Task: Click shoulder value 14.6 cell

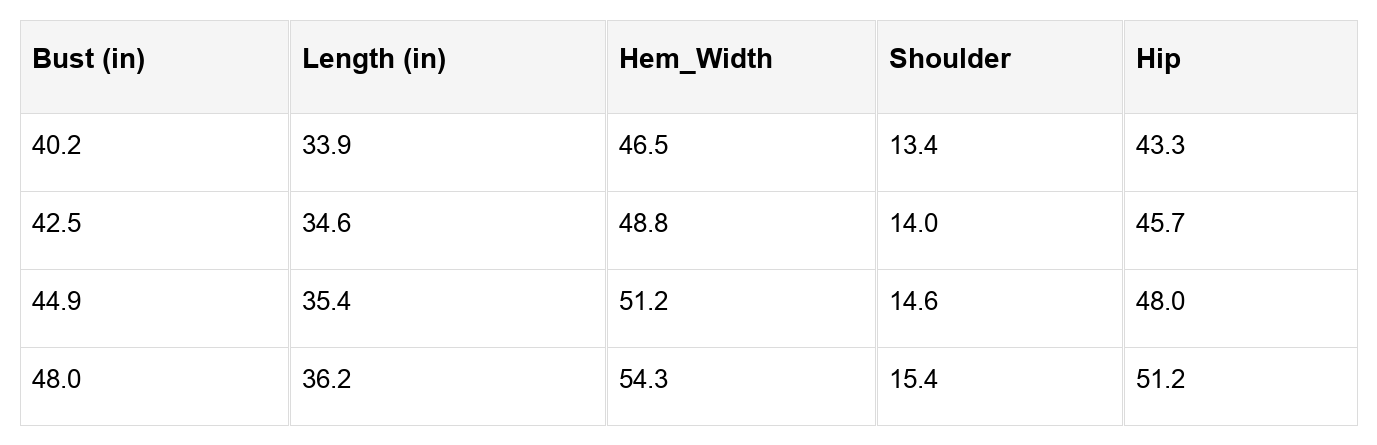Action: coord(1000,309)
